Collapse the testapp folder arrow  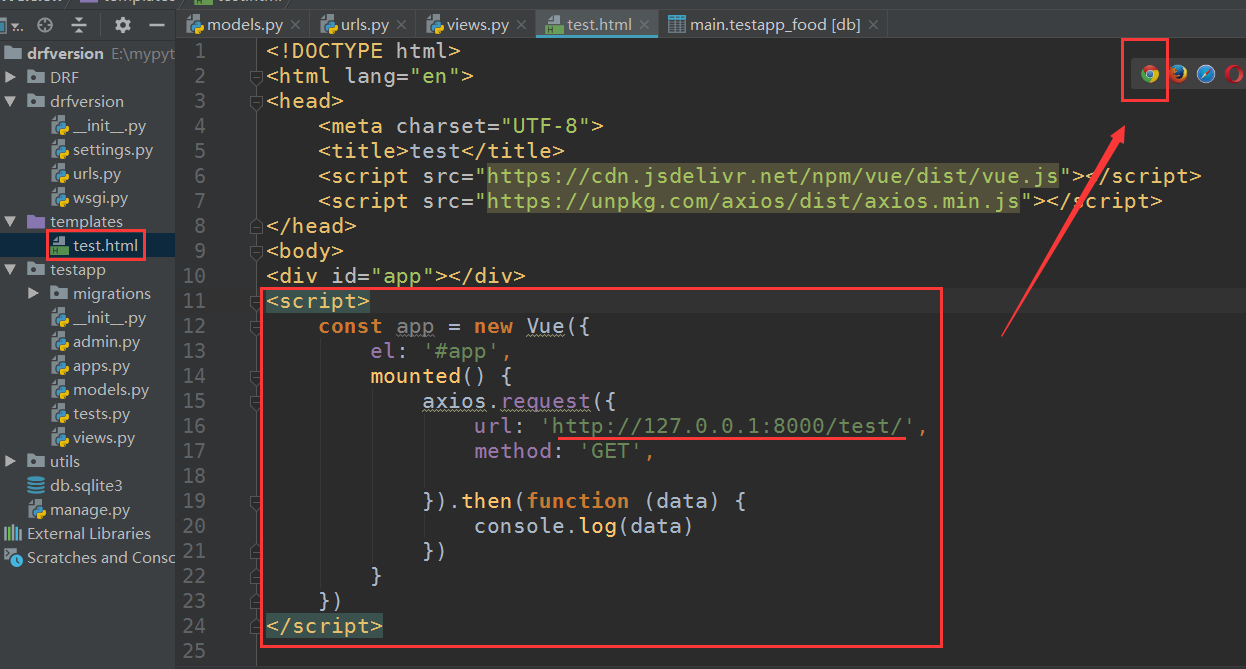(x=11, y=269)
